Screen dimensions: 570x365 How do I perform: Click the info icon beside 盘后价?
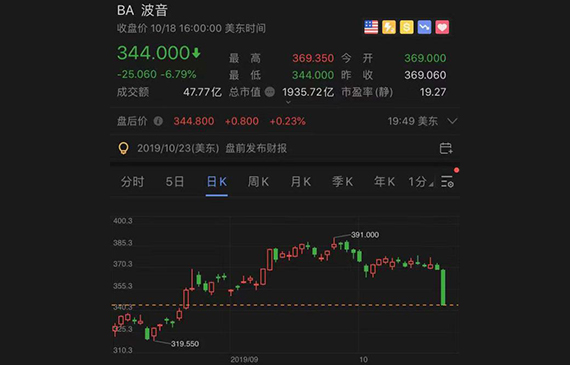pyautogui.click(x=158, y=121)
